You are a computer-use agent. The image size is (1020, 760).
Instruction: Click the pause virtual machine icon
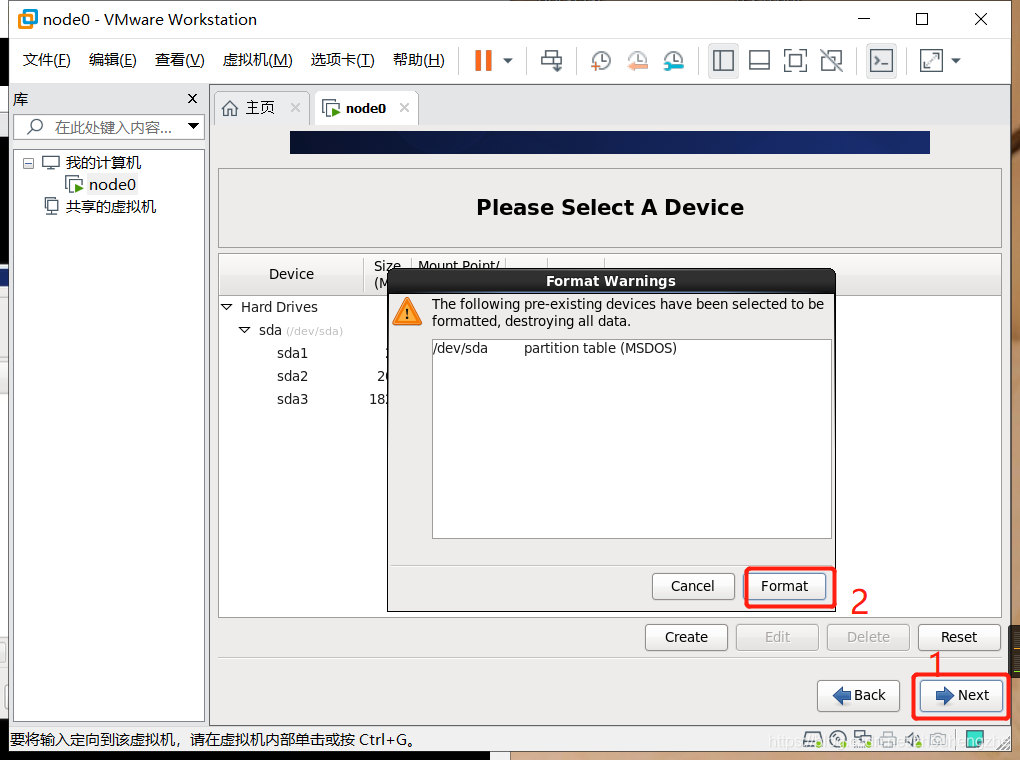click(483, 61)
